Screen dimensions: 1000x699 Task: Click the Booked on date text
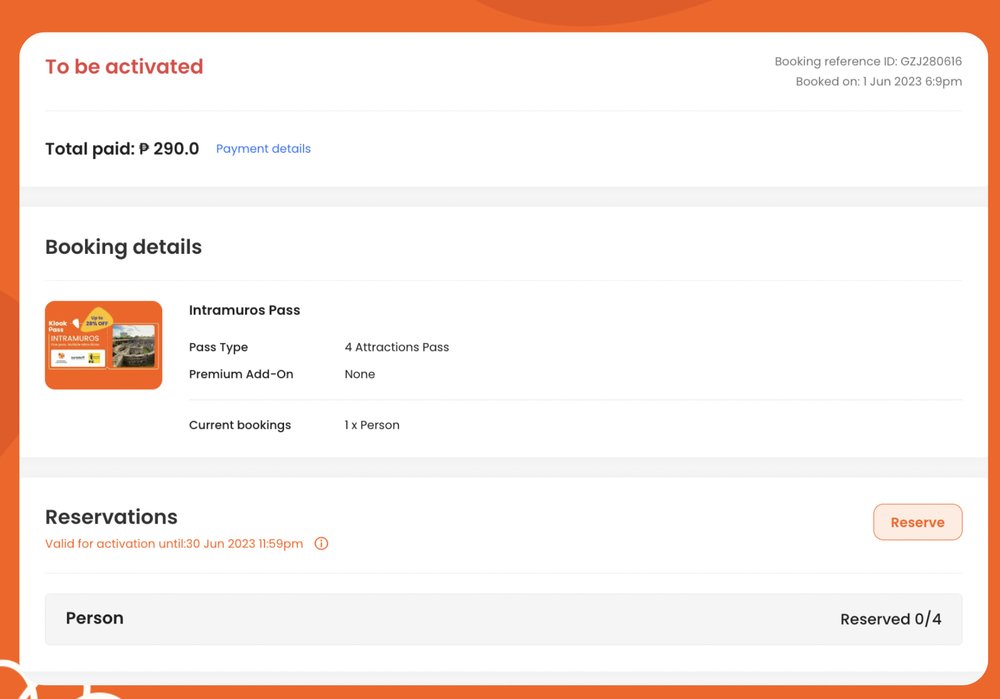point(878,82)
